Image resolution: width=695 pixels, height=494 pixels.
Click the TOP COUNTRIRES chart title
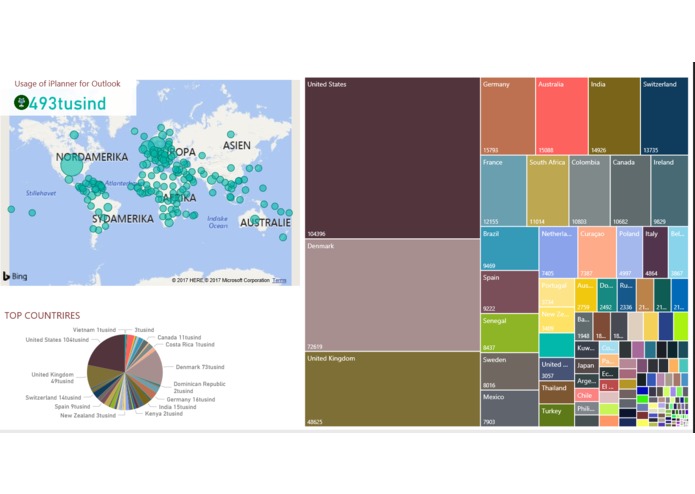click(x=42, y=315)
